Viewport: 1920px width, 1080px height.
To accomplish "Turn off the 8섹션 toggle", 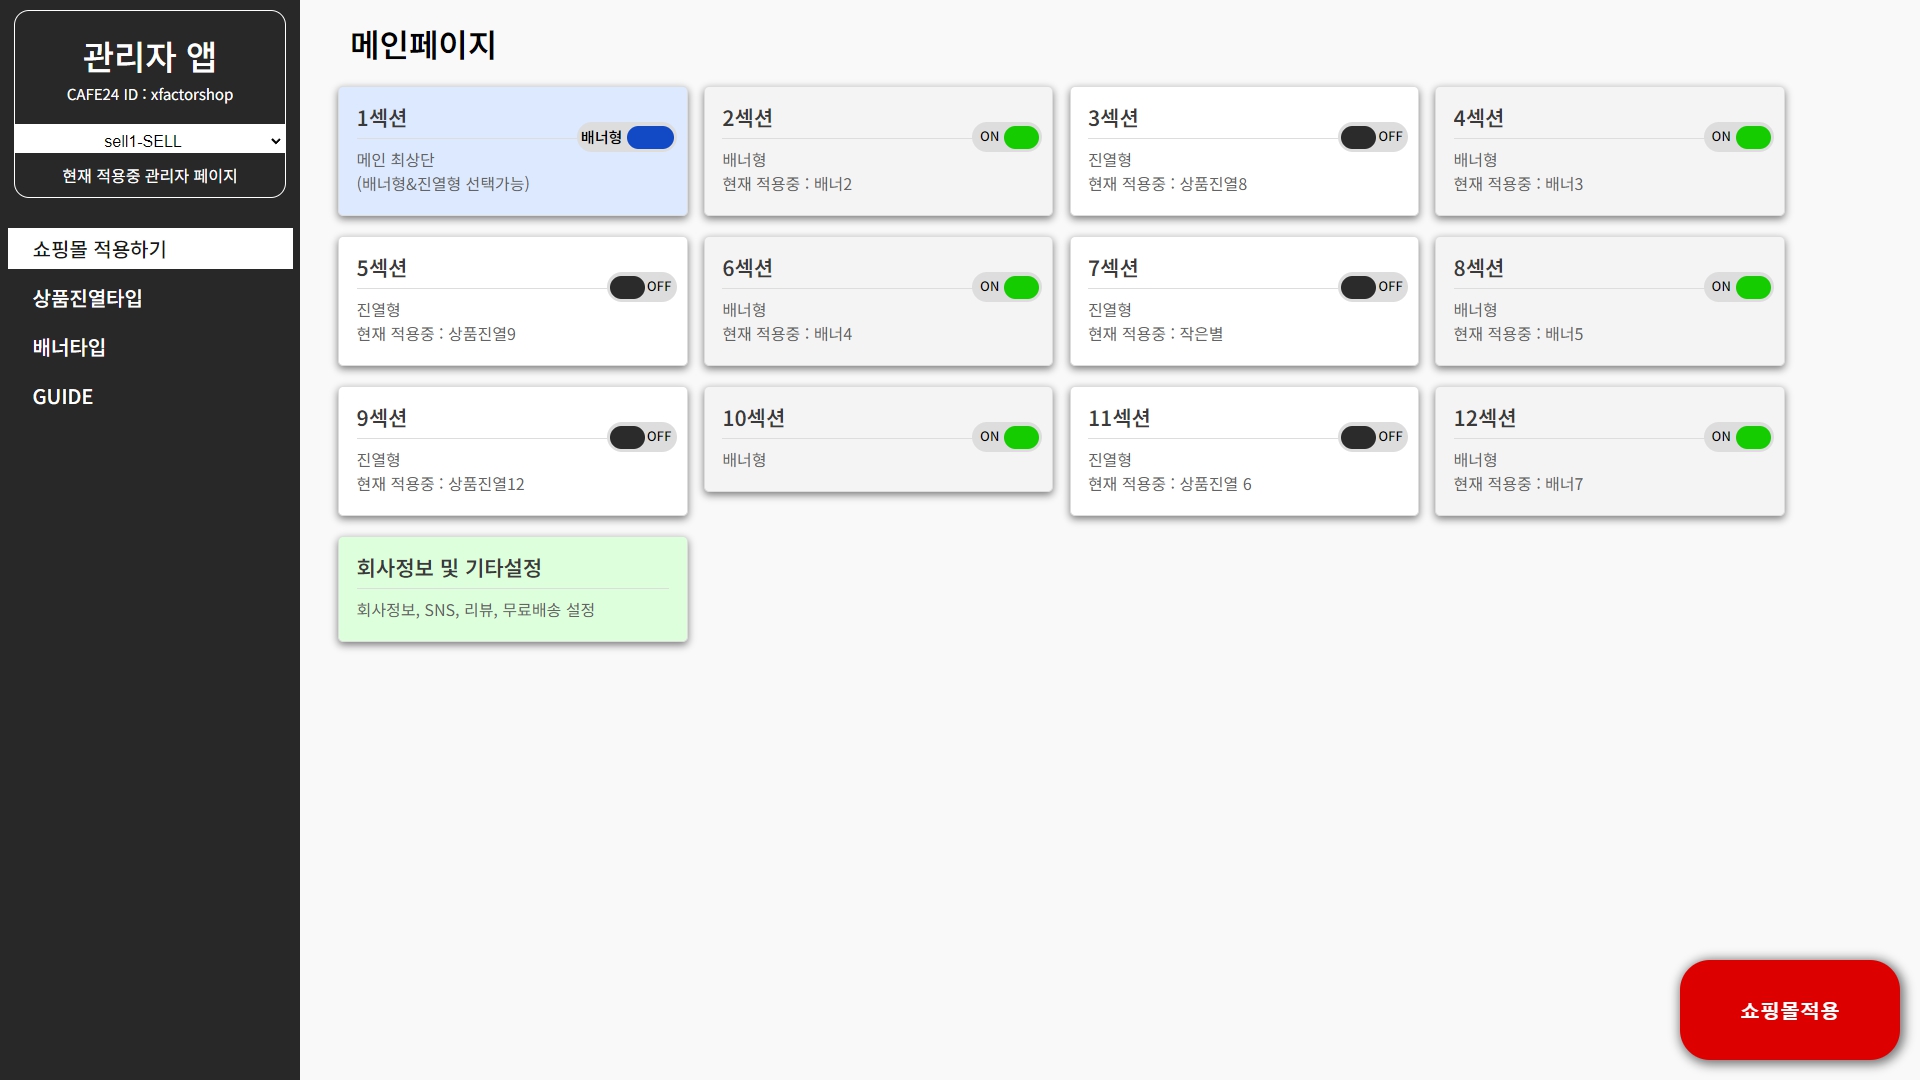I will click(x=1739, y=287).
